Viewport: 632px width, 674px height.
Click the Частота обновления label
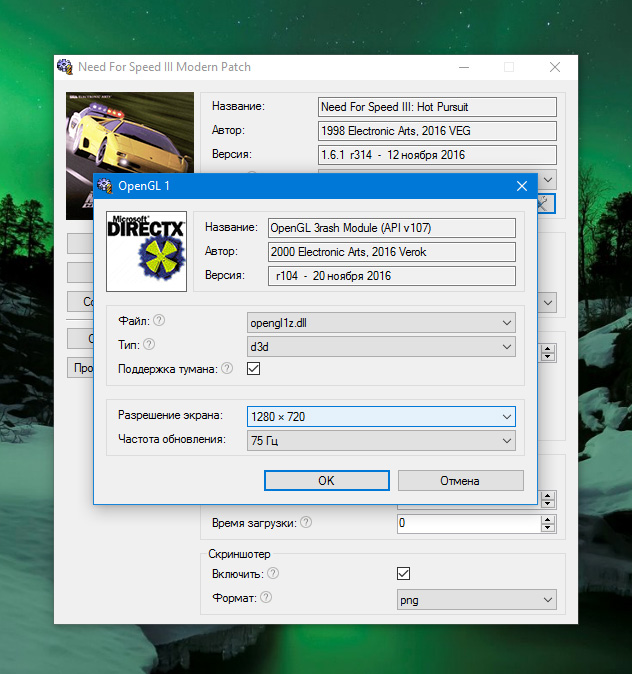[x=172, y=439]
